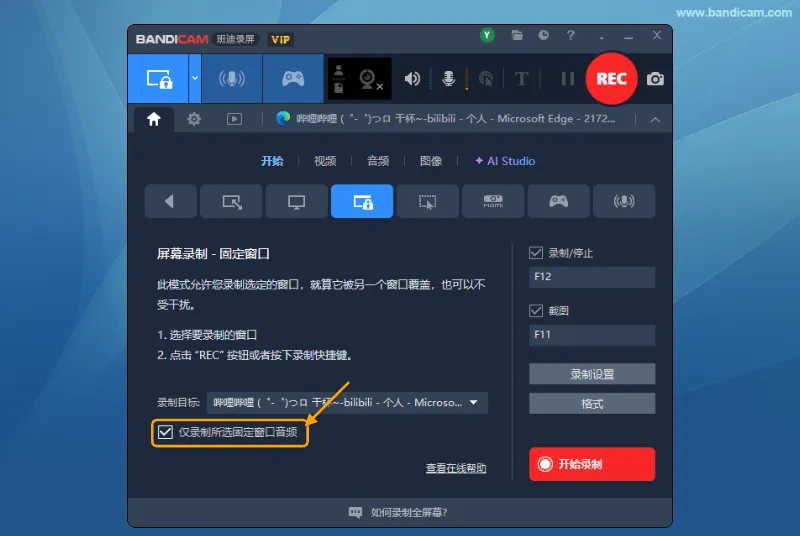Image resolution: width=800 pixels, height=536 pixels.
Task: Toggle the microphone icon
Action: [x=448, y=79]
